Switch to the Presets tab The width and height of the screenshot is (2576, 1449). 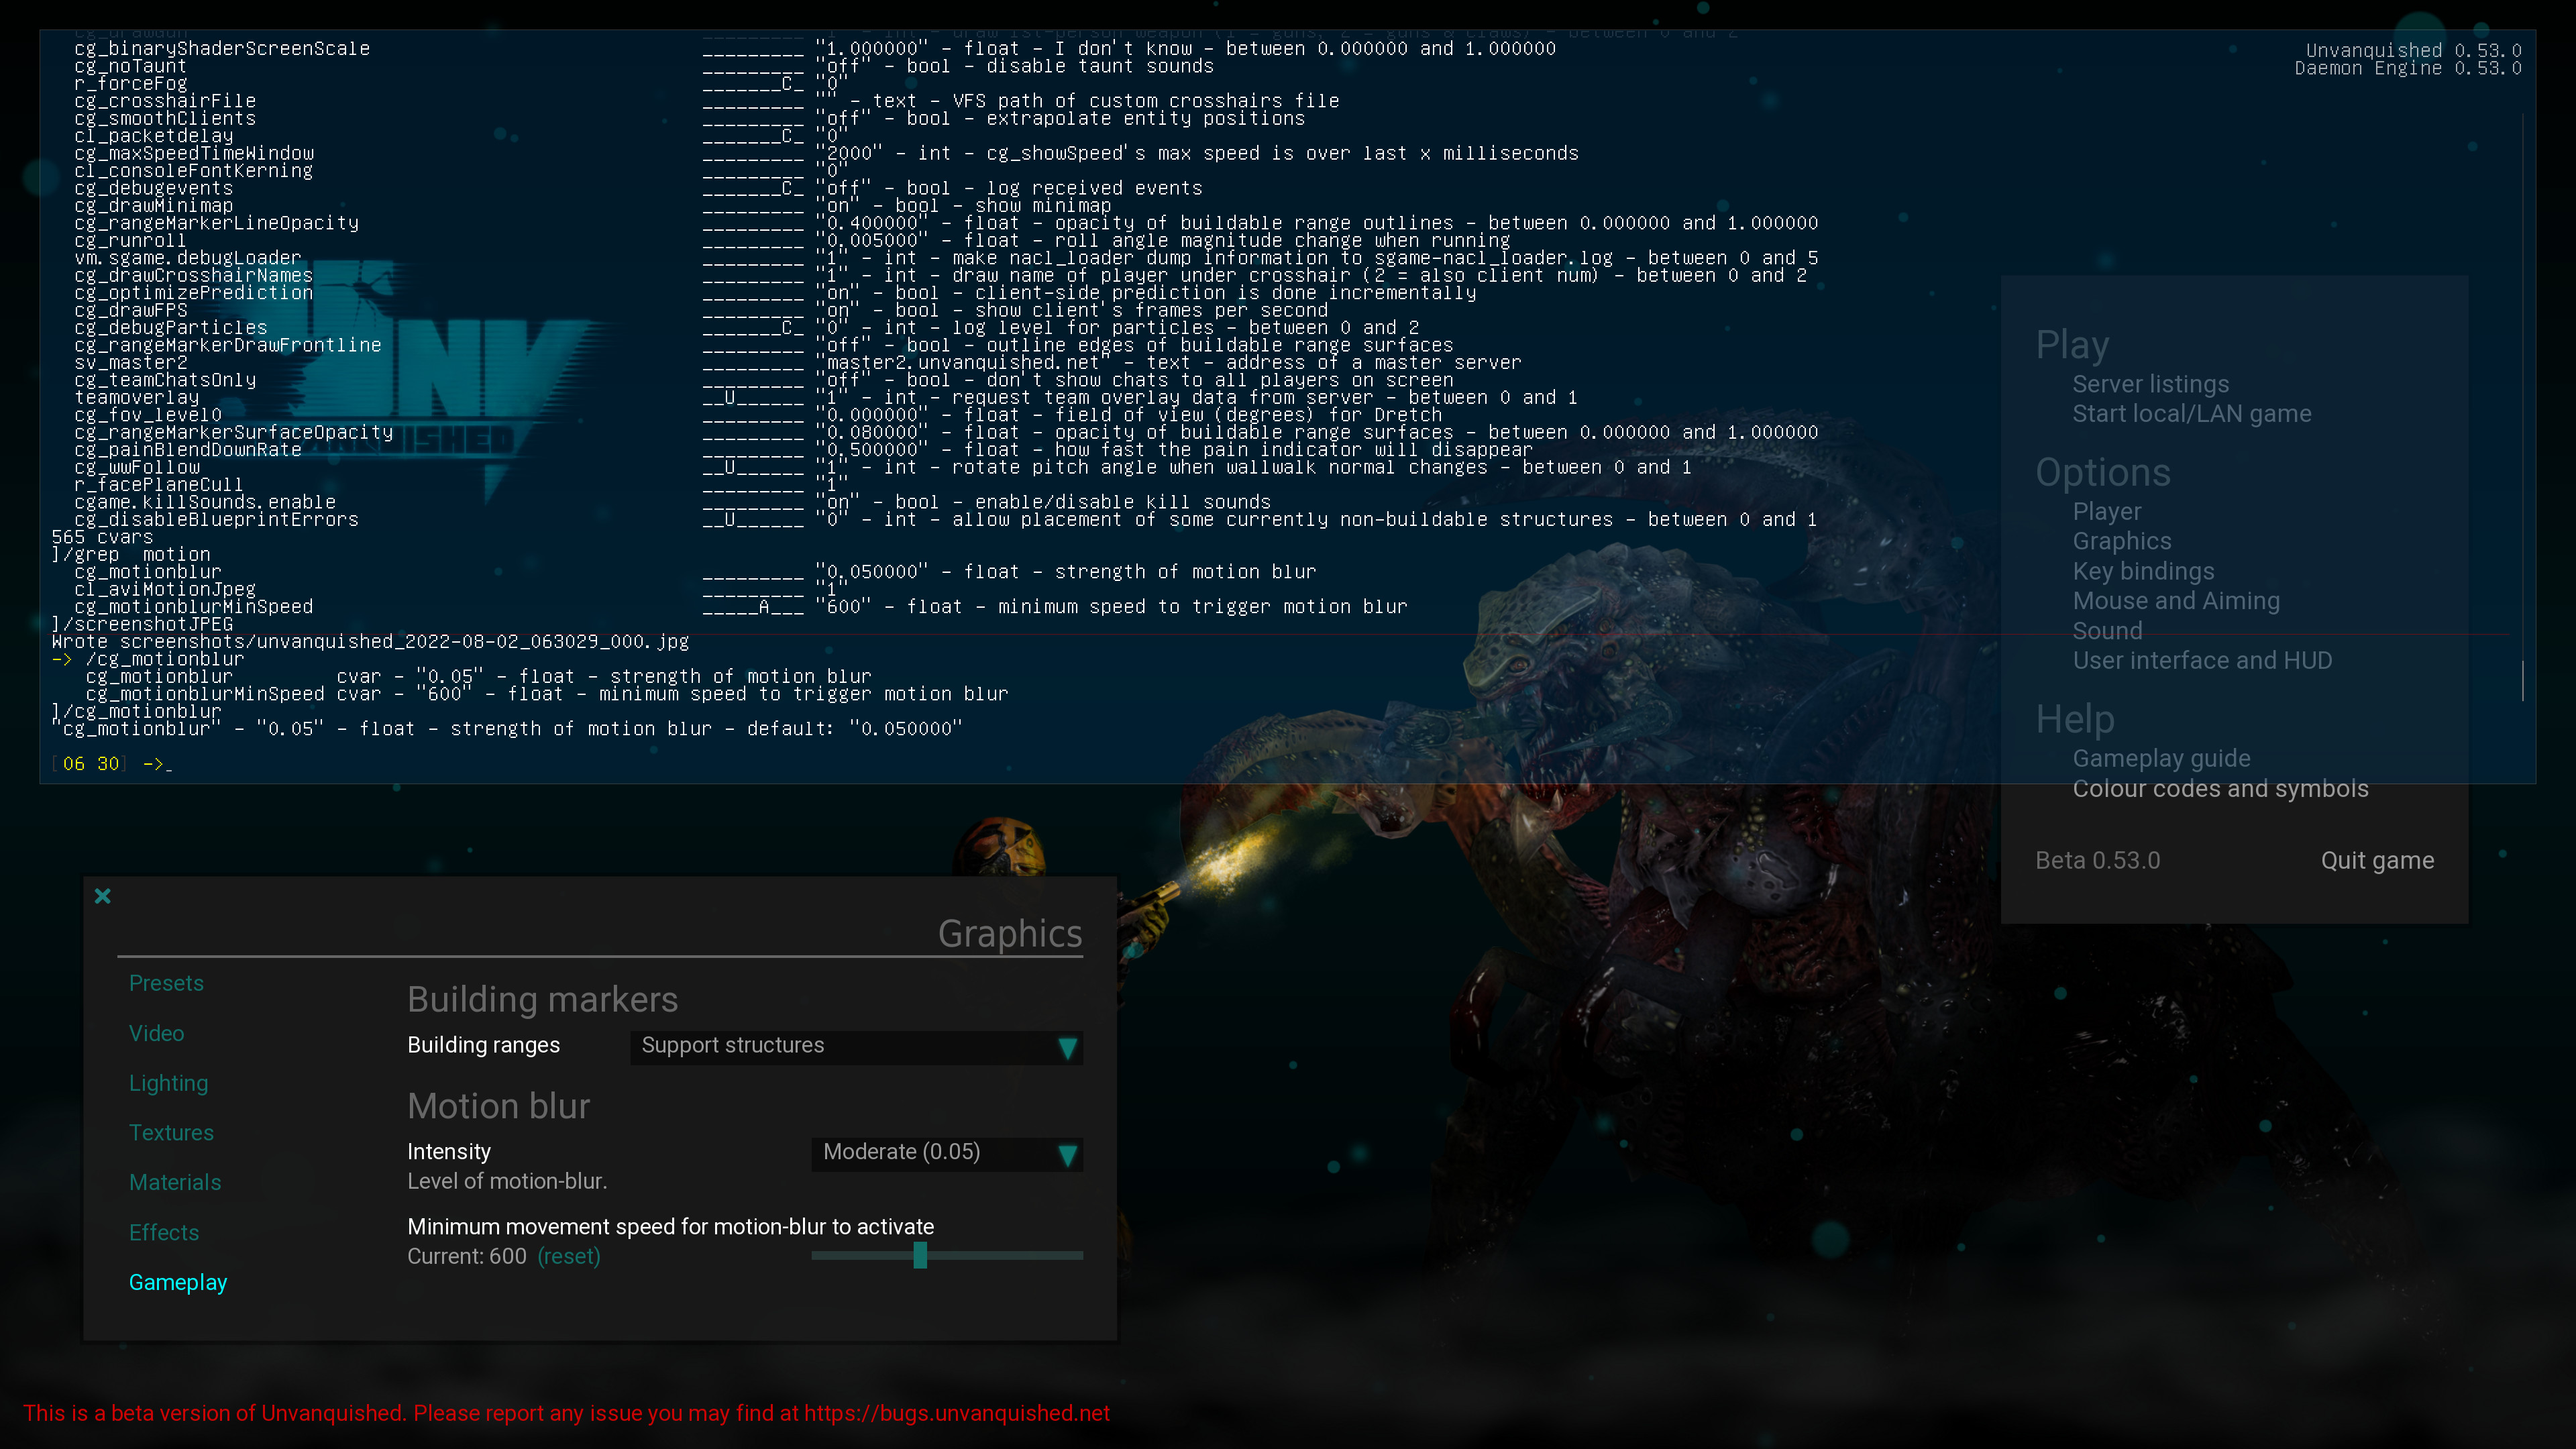[166, 983]
